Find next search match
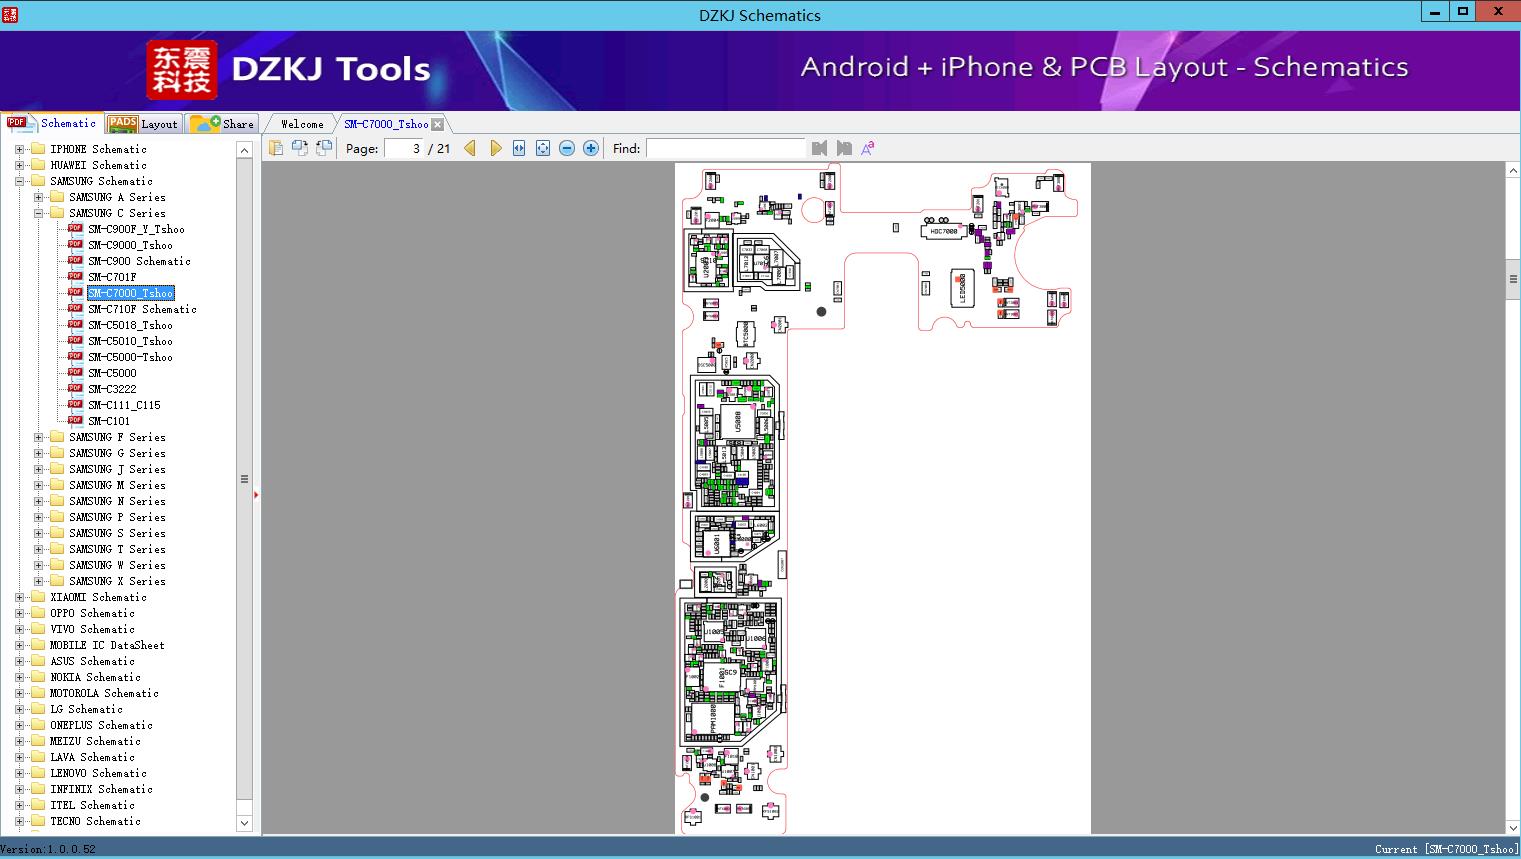This screenshot has height=859, width=1521. click(844, 148)
